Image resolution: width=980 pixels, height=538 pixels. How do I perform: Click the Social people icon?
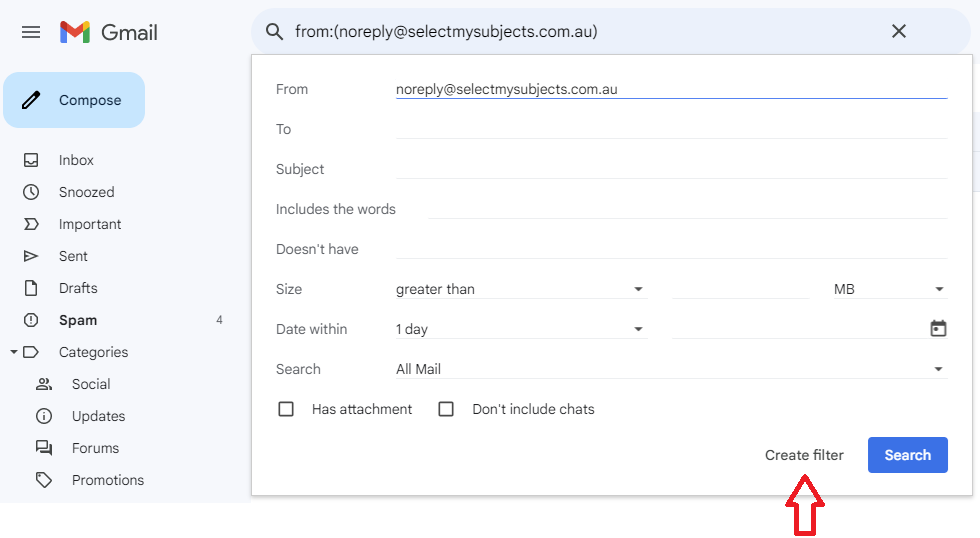[x=44, y=384]
